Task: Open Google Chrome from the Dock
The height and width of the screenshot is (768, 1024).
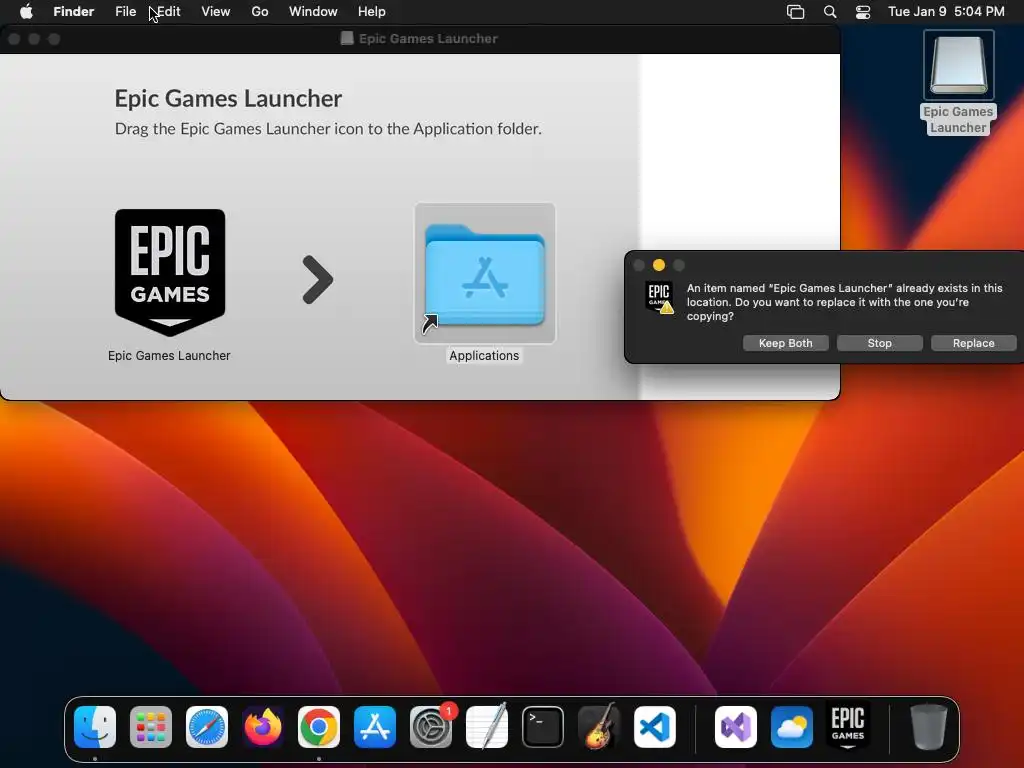Action: pos(319,727)
